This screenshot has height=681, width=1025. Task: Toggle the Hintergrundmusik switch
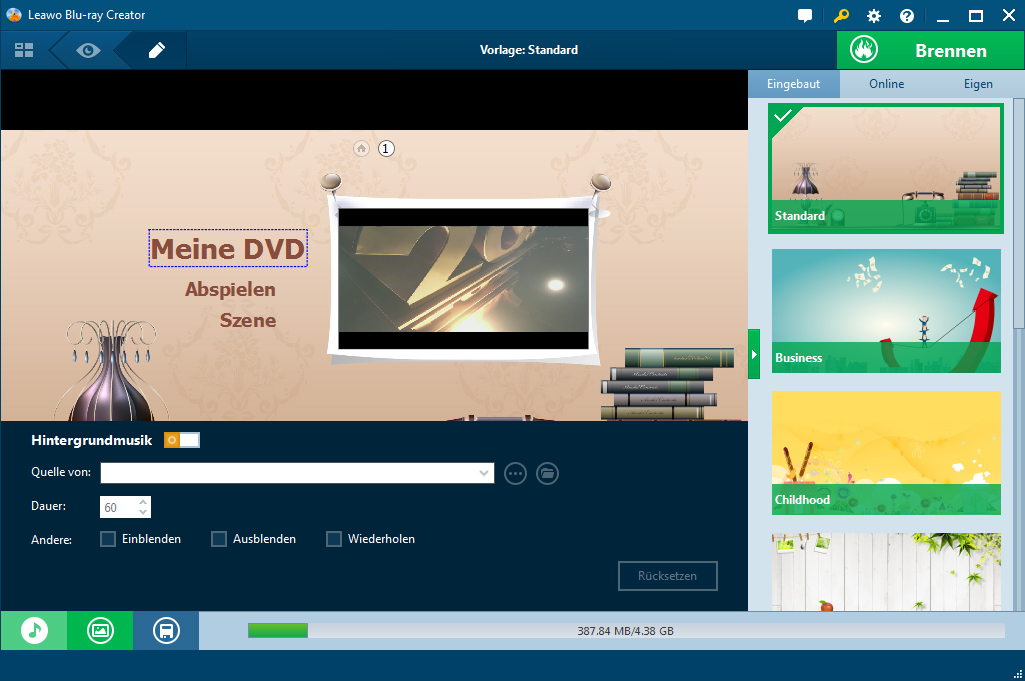pyautogui.click(x=182, y=440)
